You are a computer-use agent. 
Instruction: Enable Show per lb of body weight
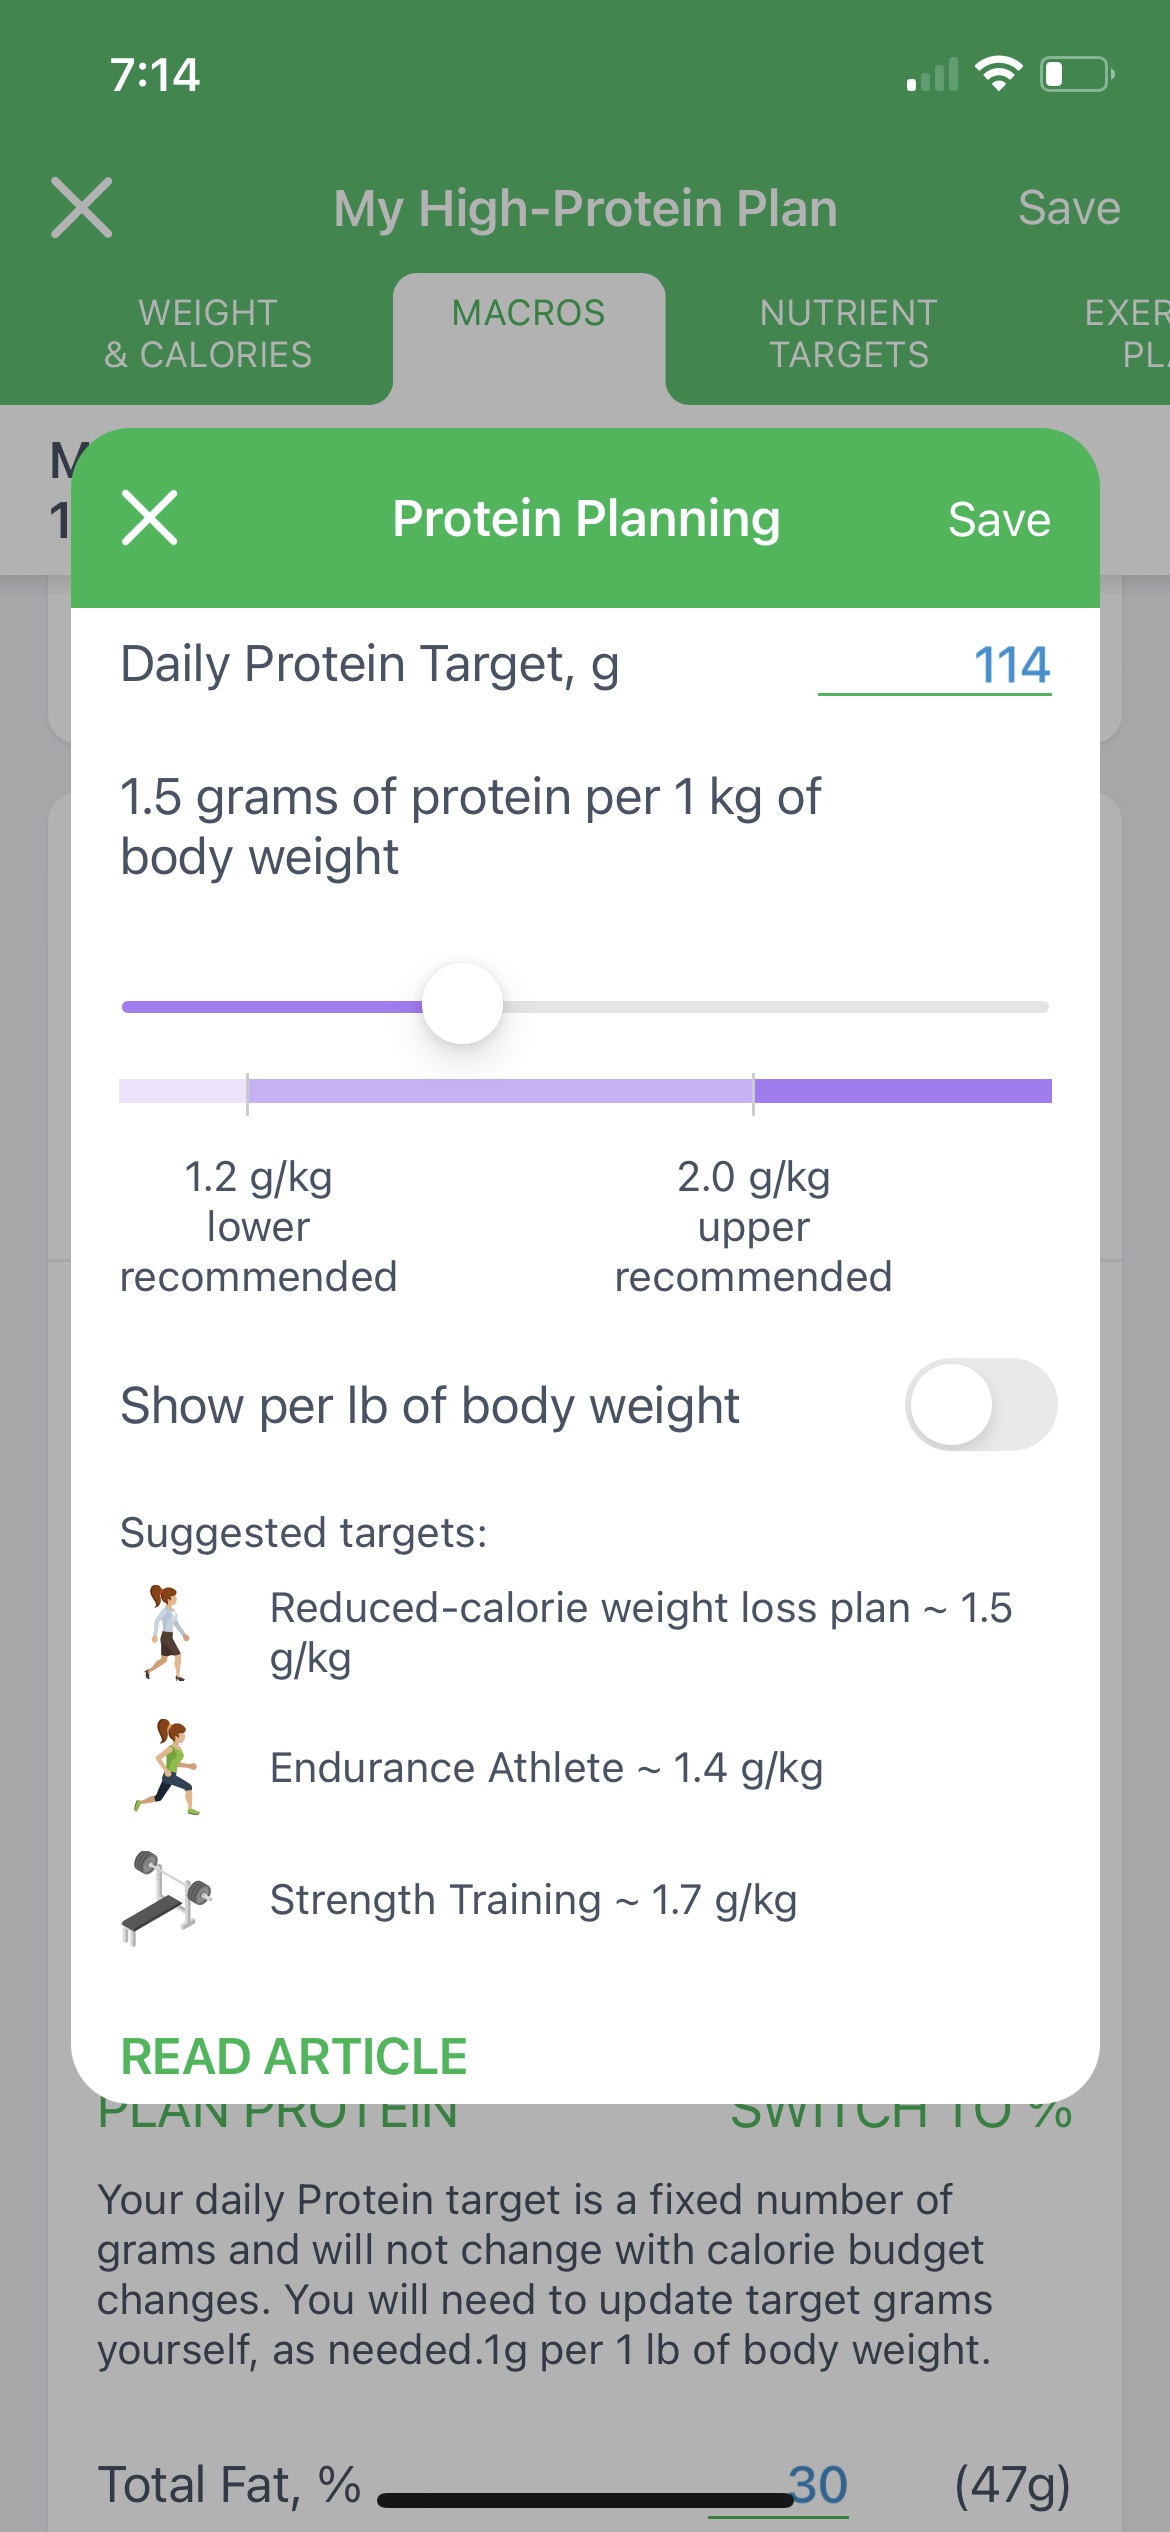coord(980,1405)
